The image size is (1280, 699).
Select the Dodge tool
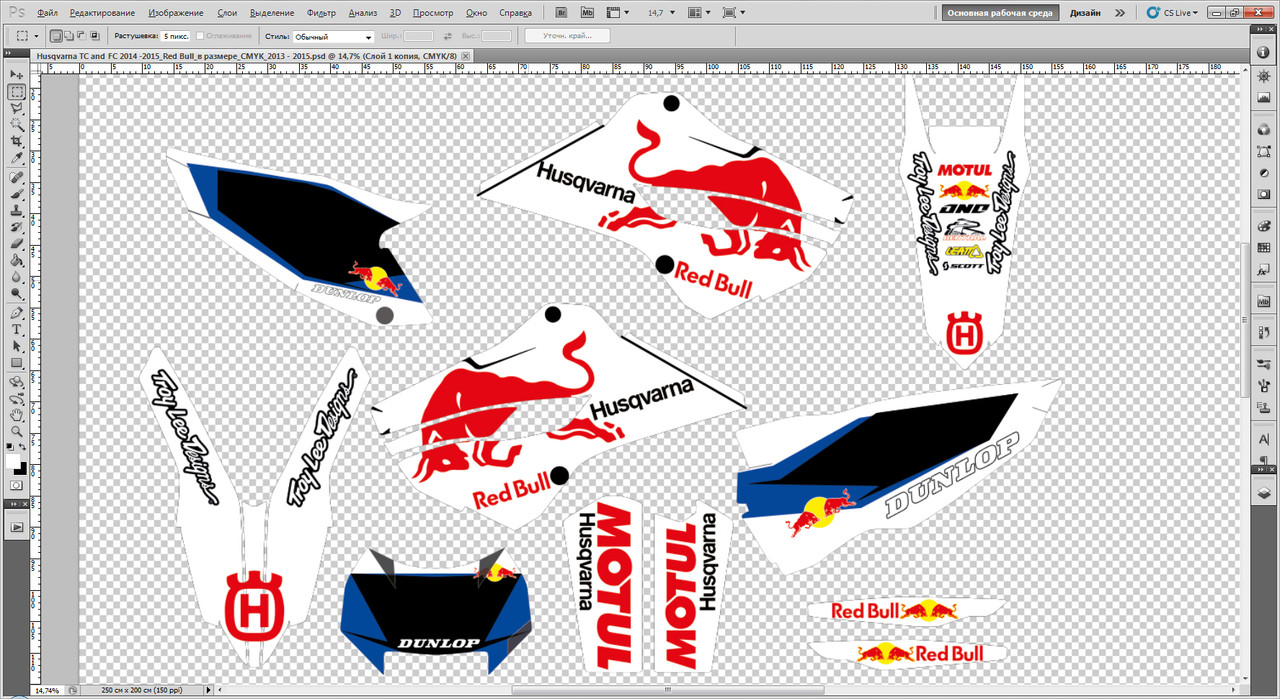17,293
